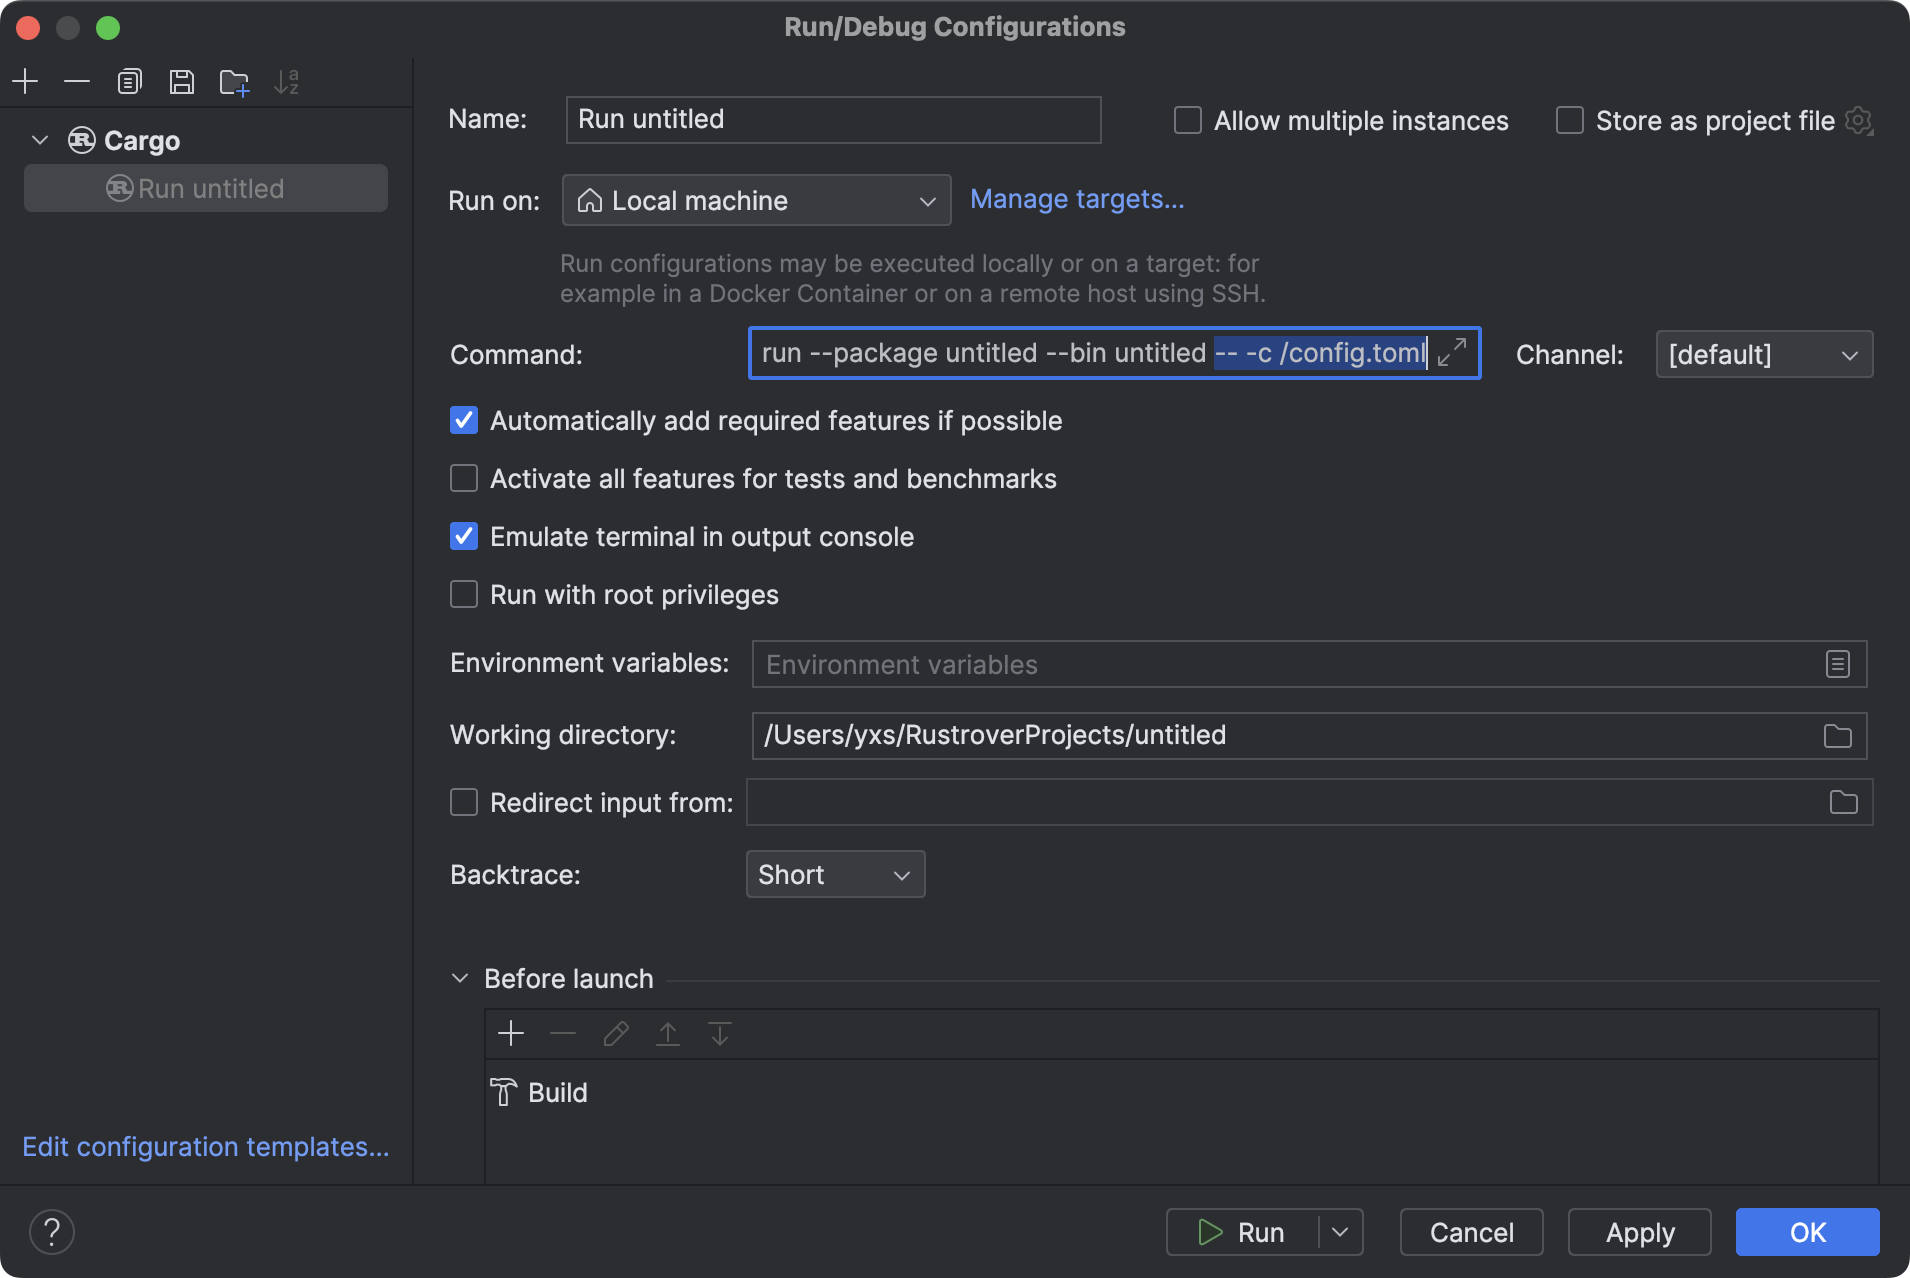Viewport: 1910px width, 1278px height.
Task: Confirm with the OK button
Action: [1807, 1232]
